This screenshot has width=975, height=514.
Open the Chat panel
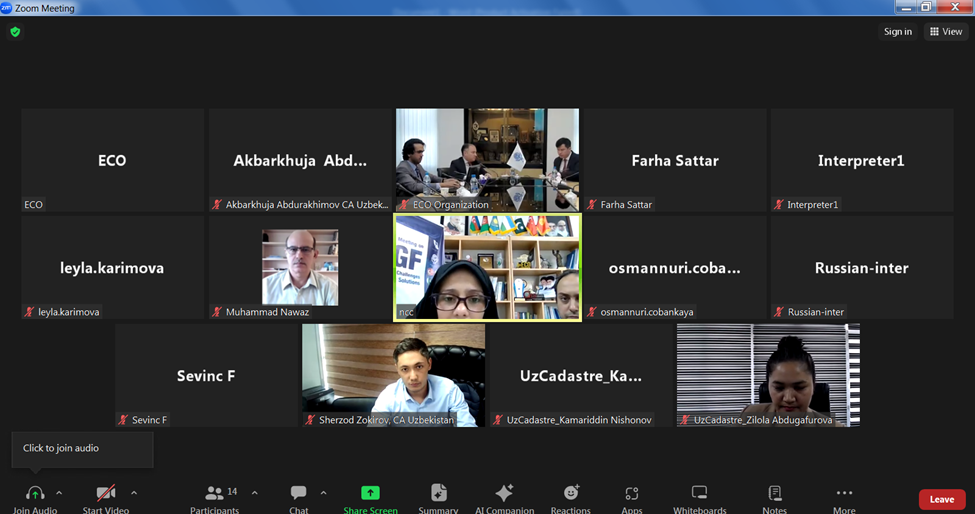pos(298,494)
